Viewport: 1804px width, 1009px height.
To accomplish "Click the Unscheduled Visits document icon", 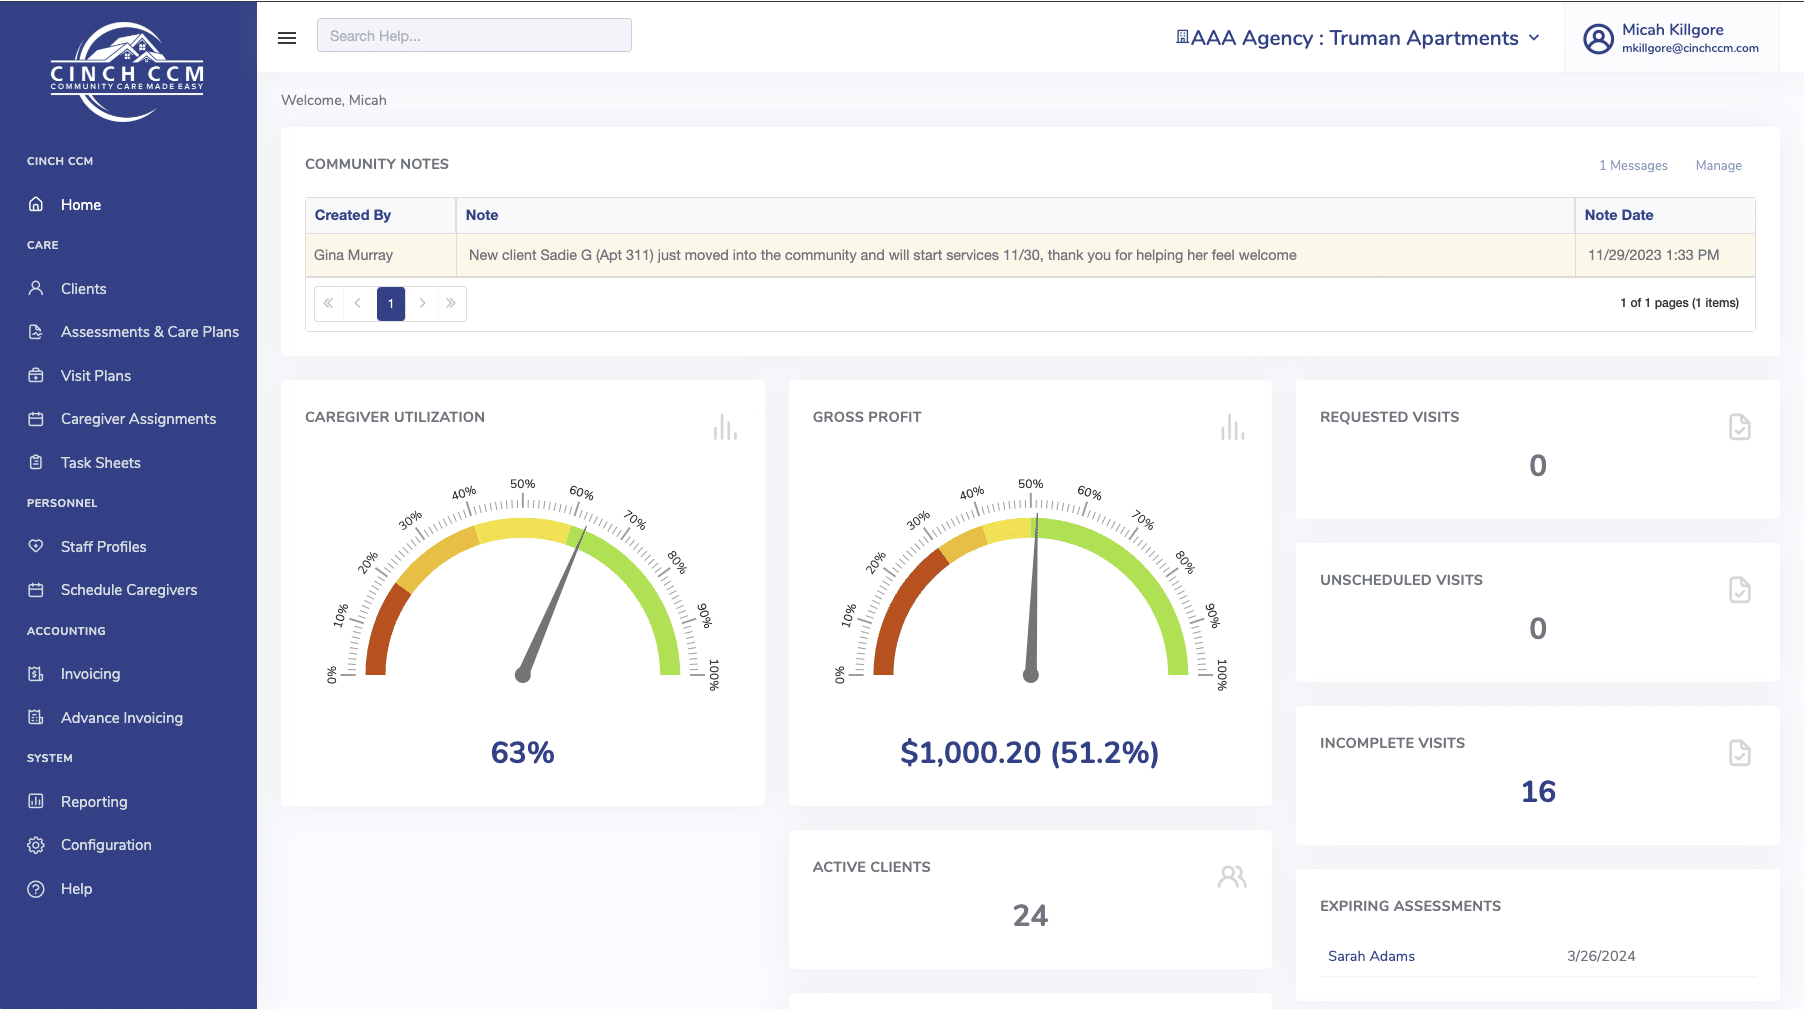I will 1740,590.
